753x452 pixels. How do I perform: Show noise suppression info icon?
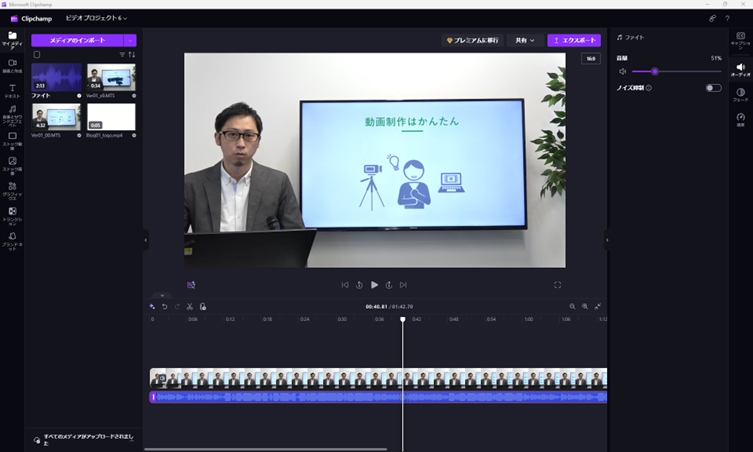click(649, 88)
